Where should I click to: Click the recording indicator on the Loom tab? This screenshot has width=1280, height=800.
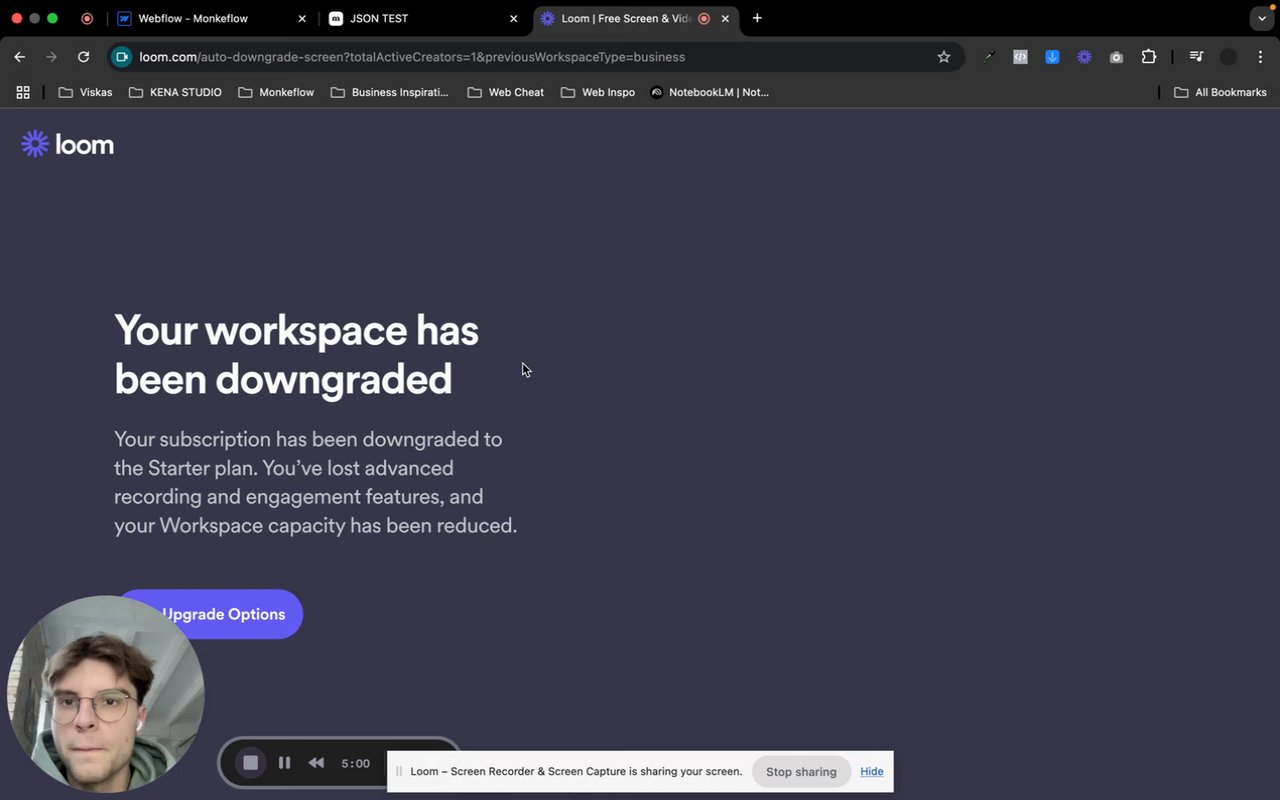click(704, 18)
